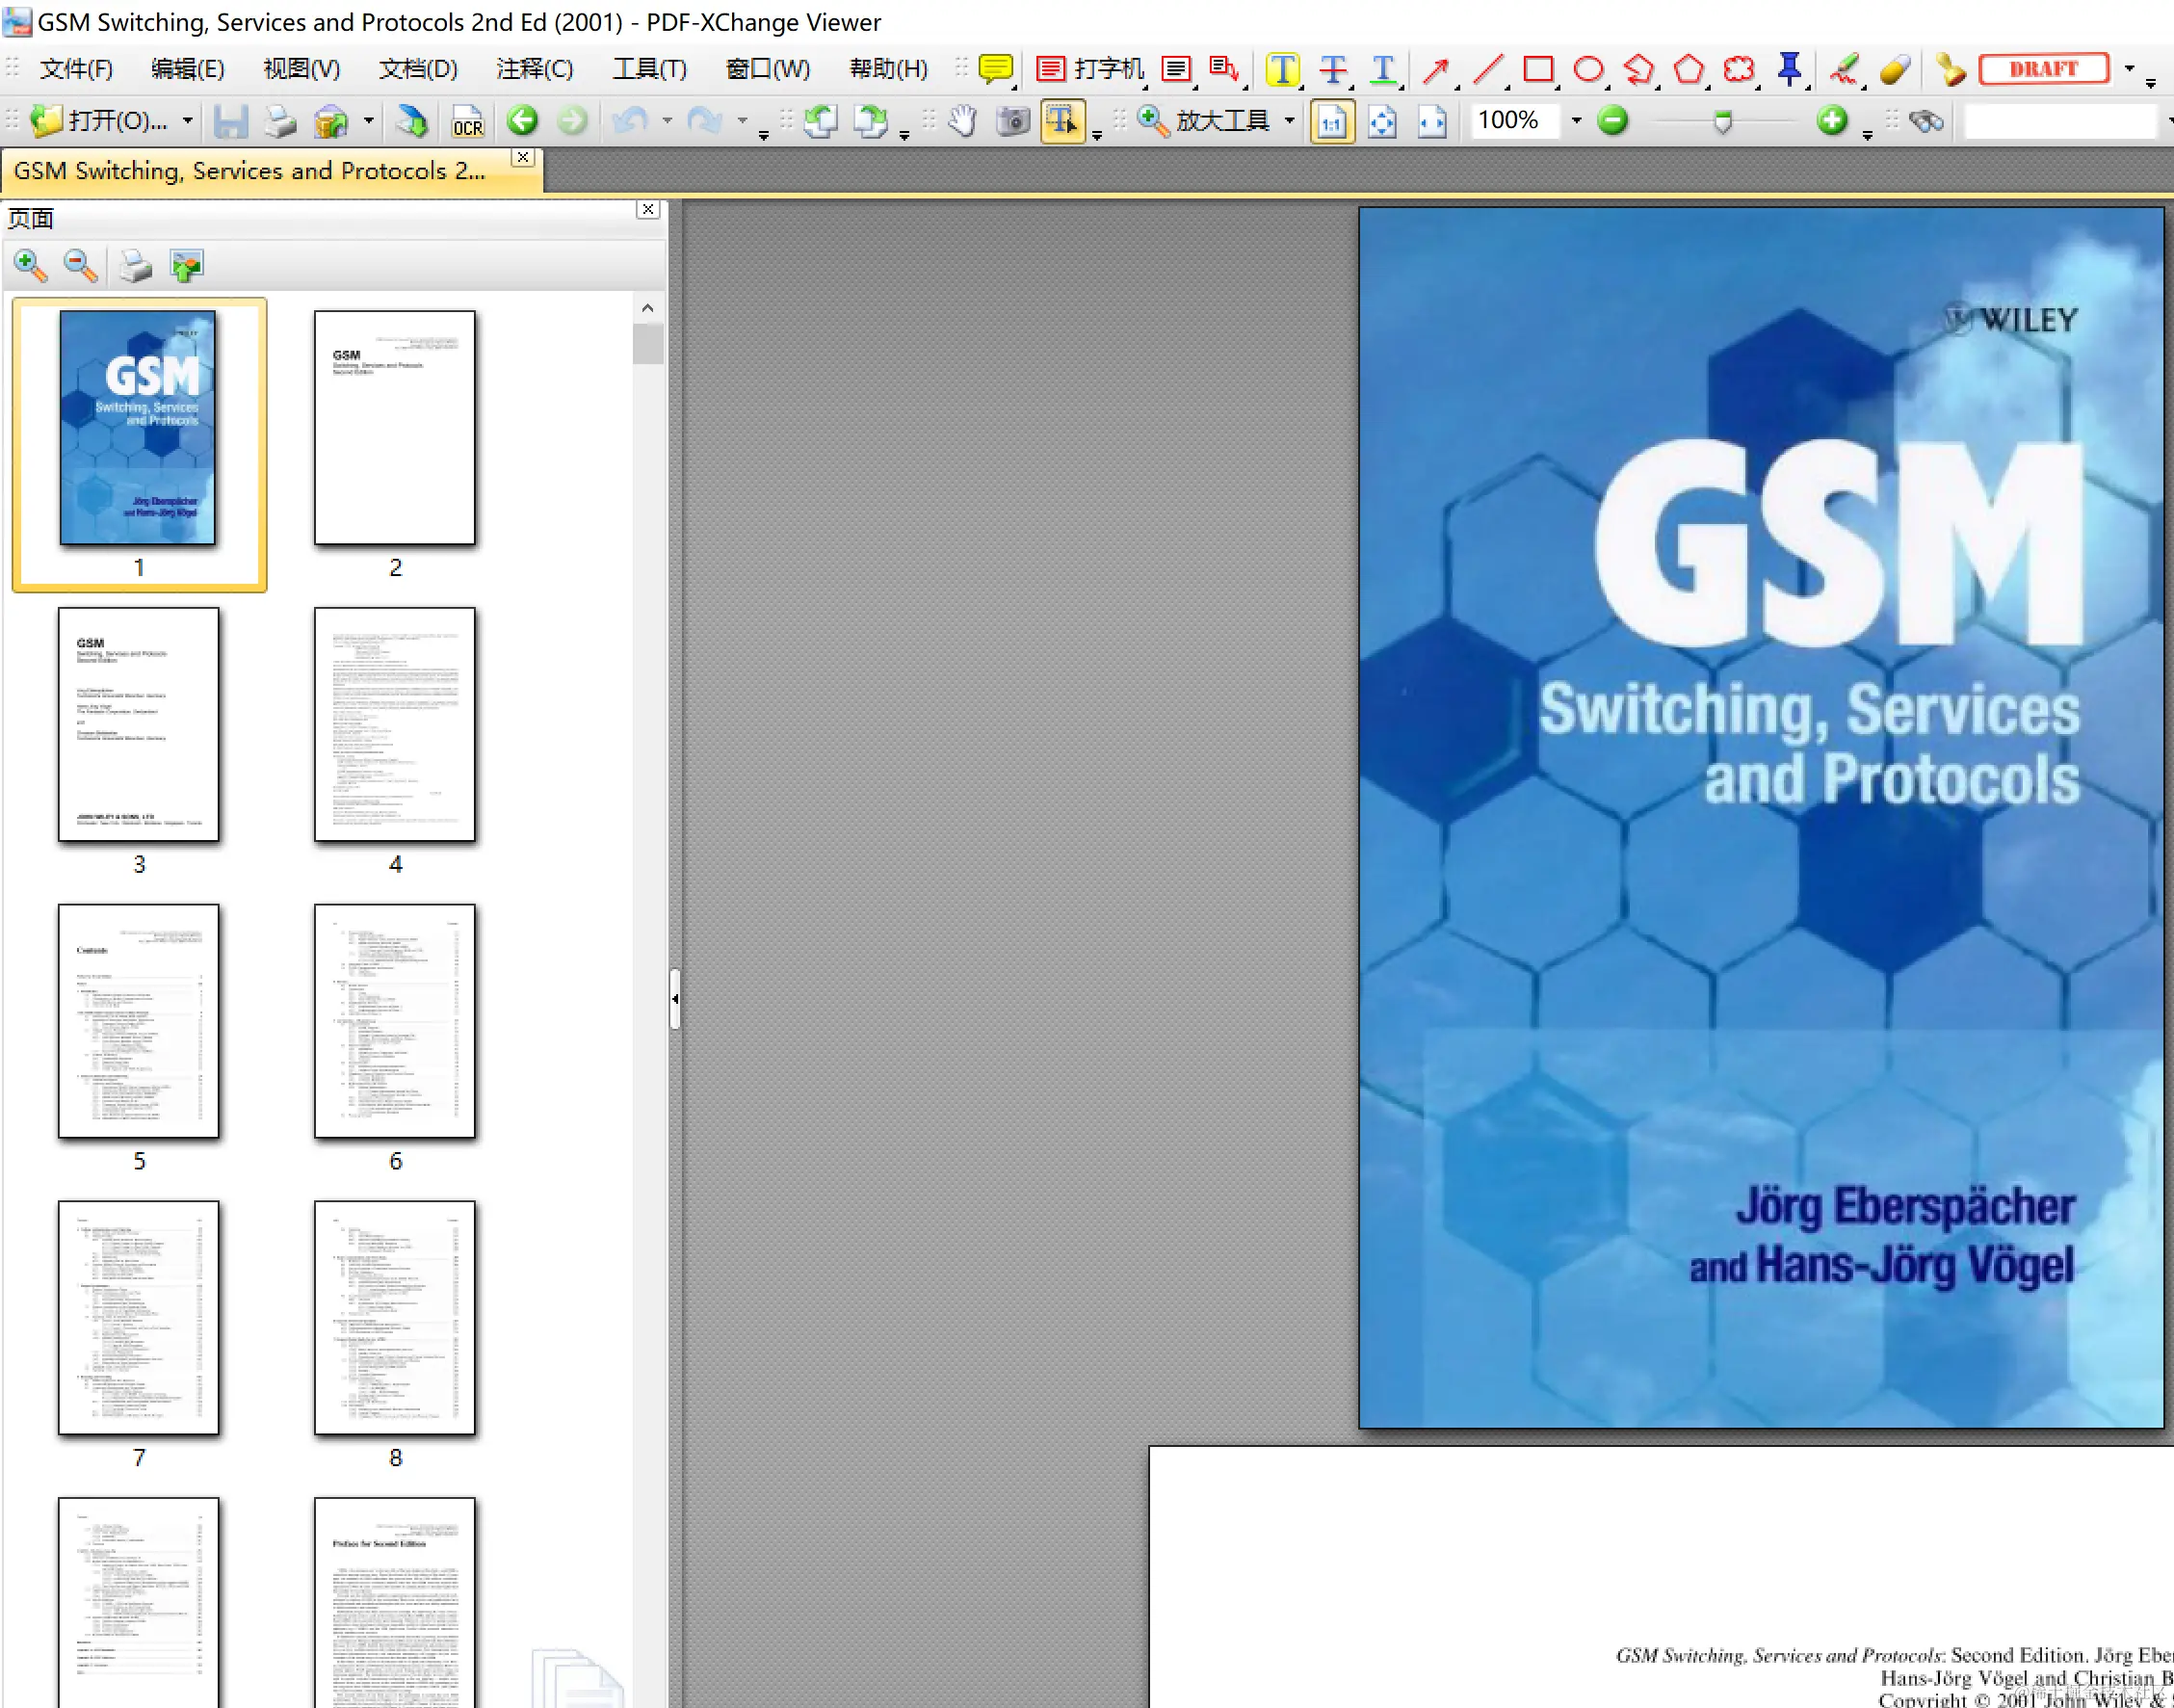Click the search text input field
Screen dimensions: 2174x1708
pos(2061,121)
